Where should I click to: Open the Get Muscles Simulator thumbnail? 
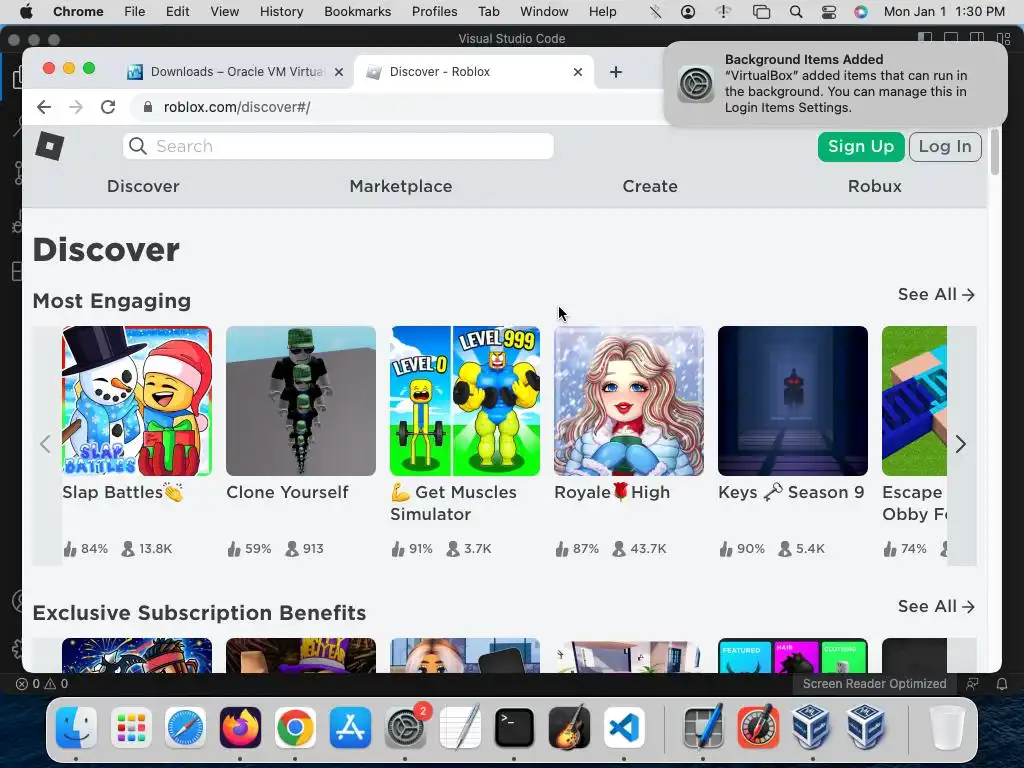465,401
